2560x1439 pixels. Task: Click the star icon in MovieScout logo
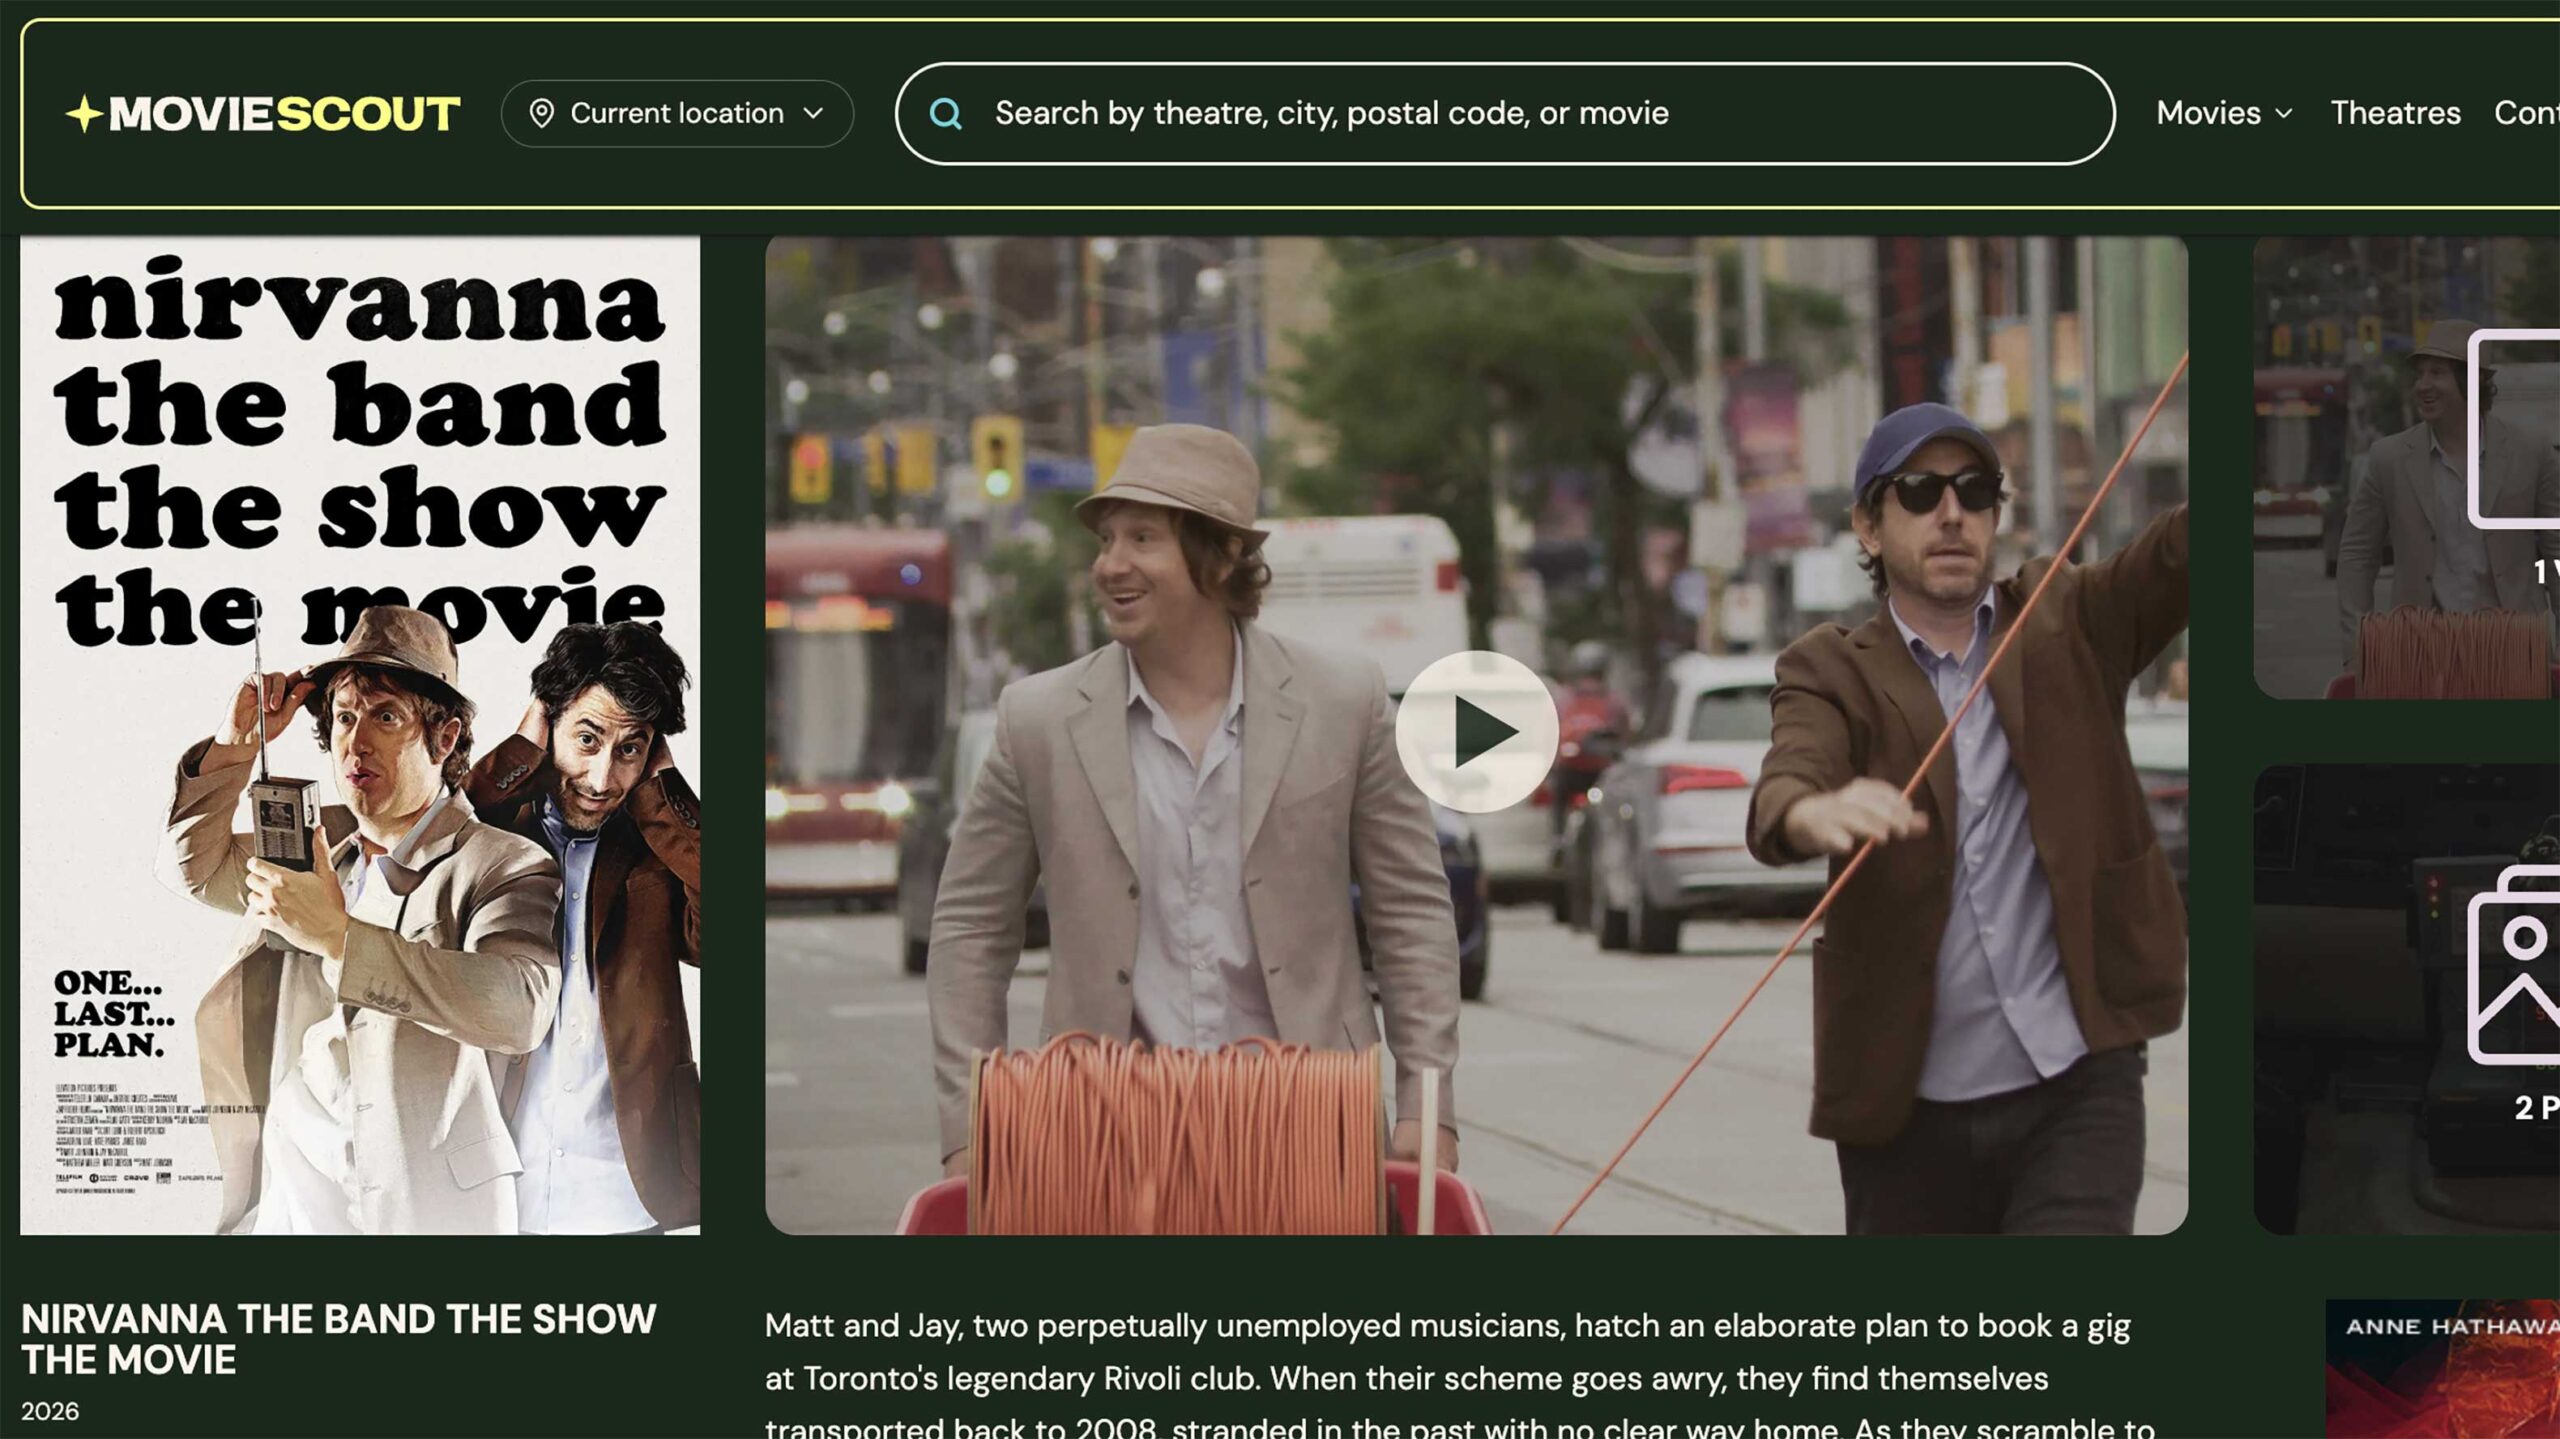click(x=85, y=114)
